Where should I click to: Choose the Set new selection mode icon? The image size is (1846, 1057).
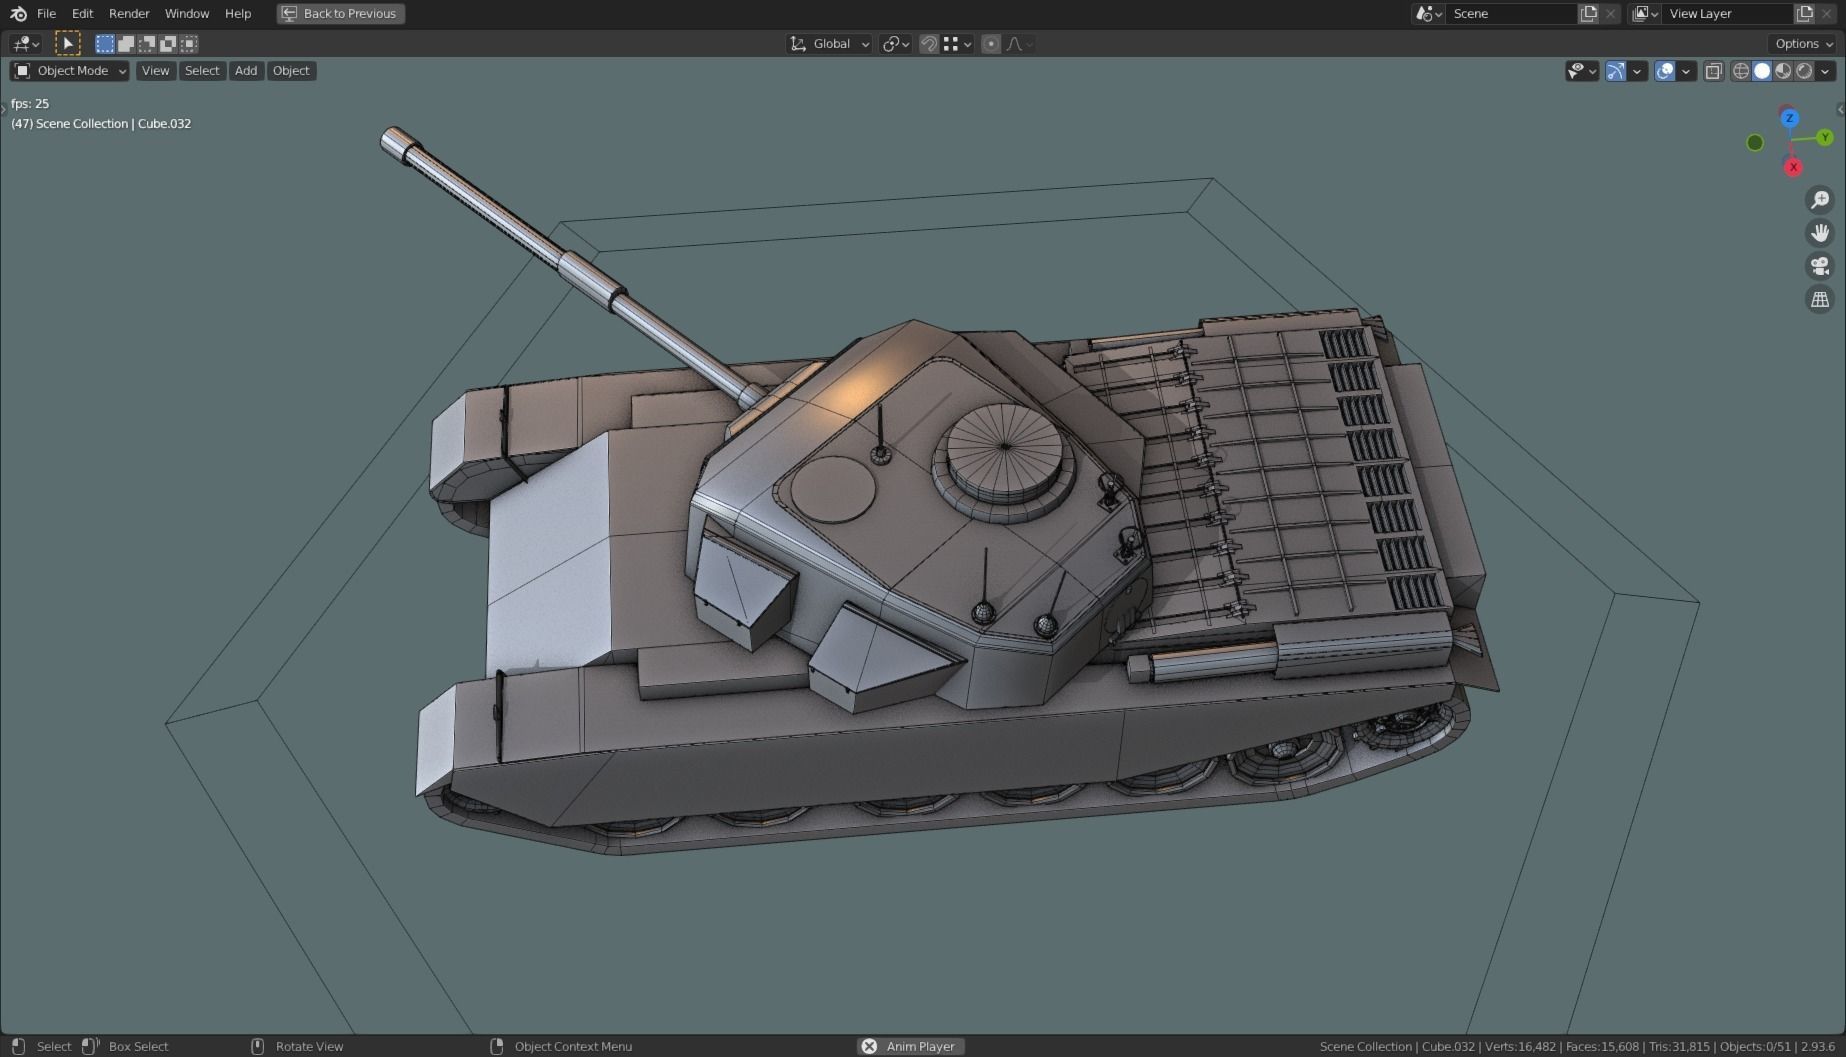[105, 43]
